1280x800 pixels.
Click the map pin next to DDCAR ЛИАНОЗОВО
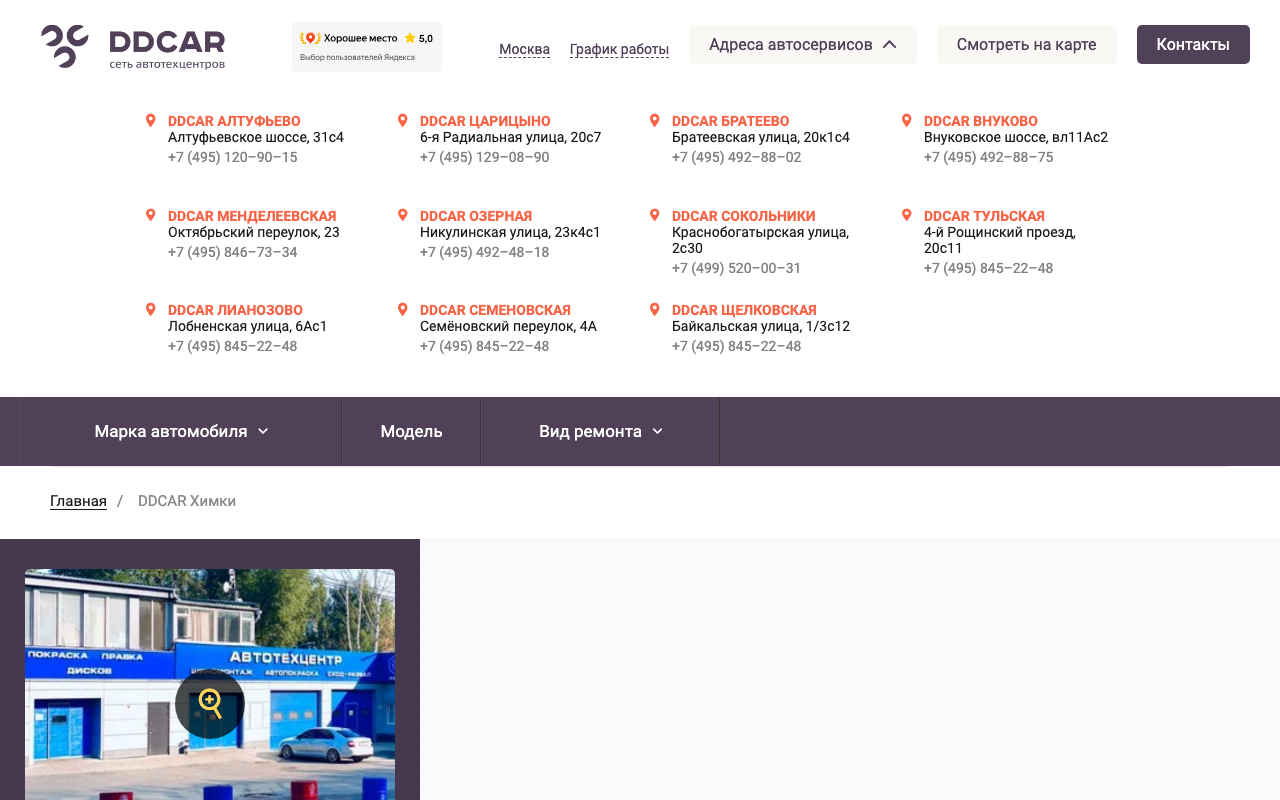(151, 310)
